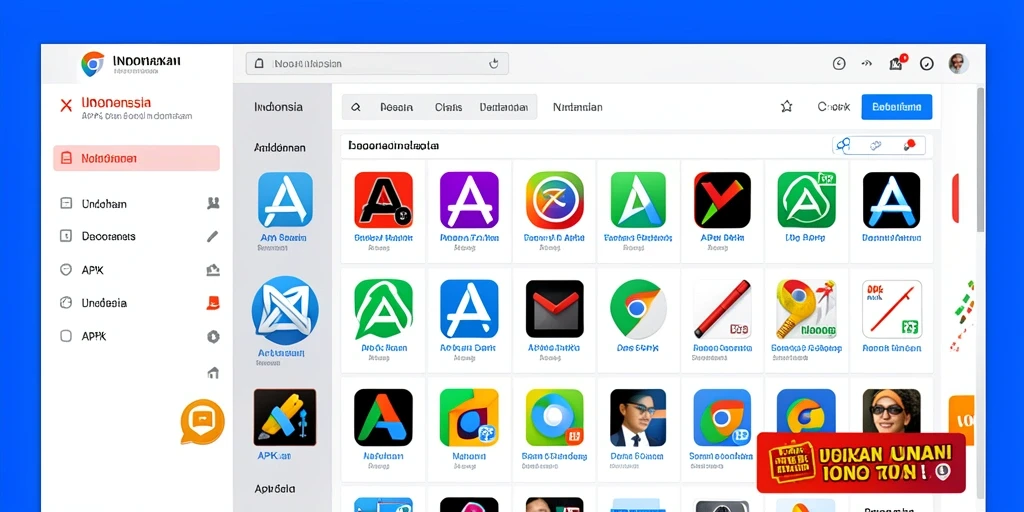This screenshot has width=1024, height=512.
Task: Open the red app with the black A
Action: [383, 200]
